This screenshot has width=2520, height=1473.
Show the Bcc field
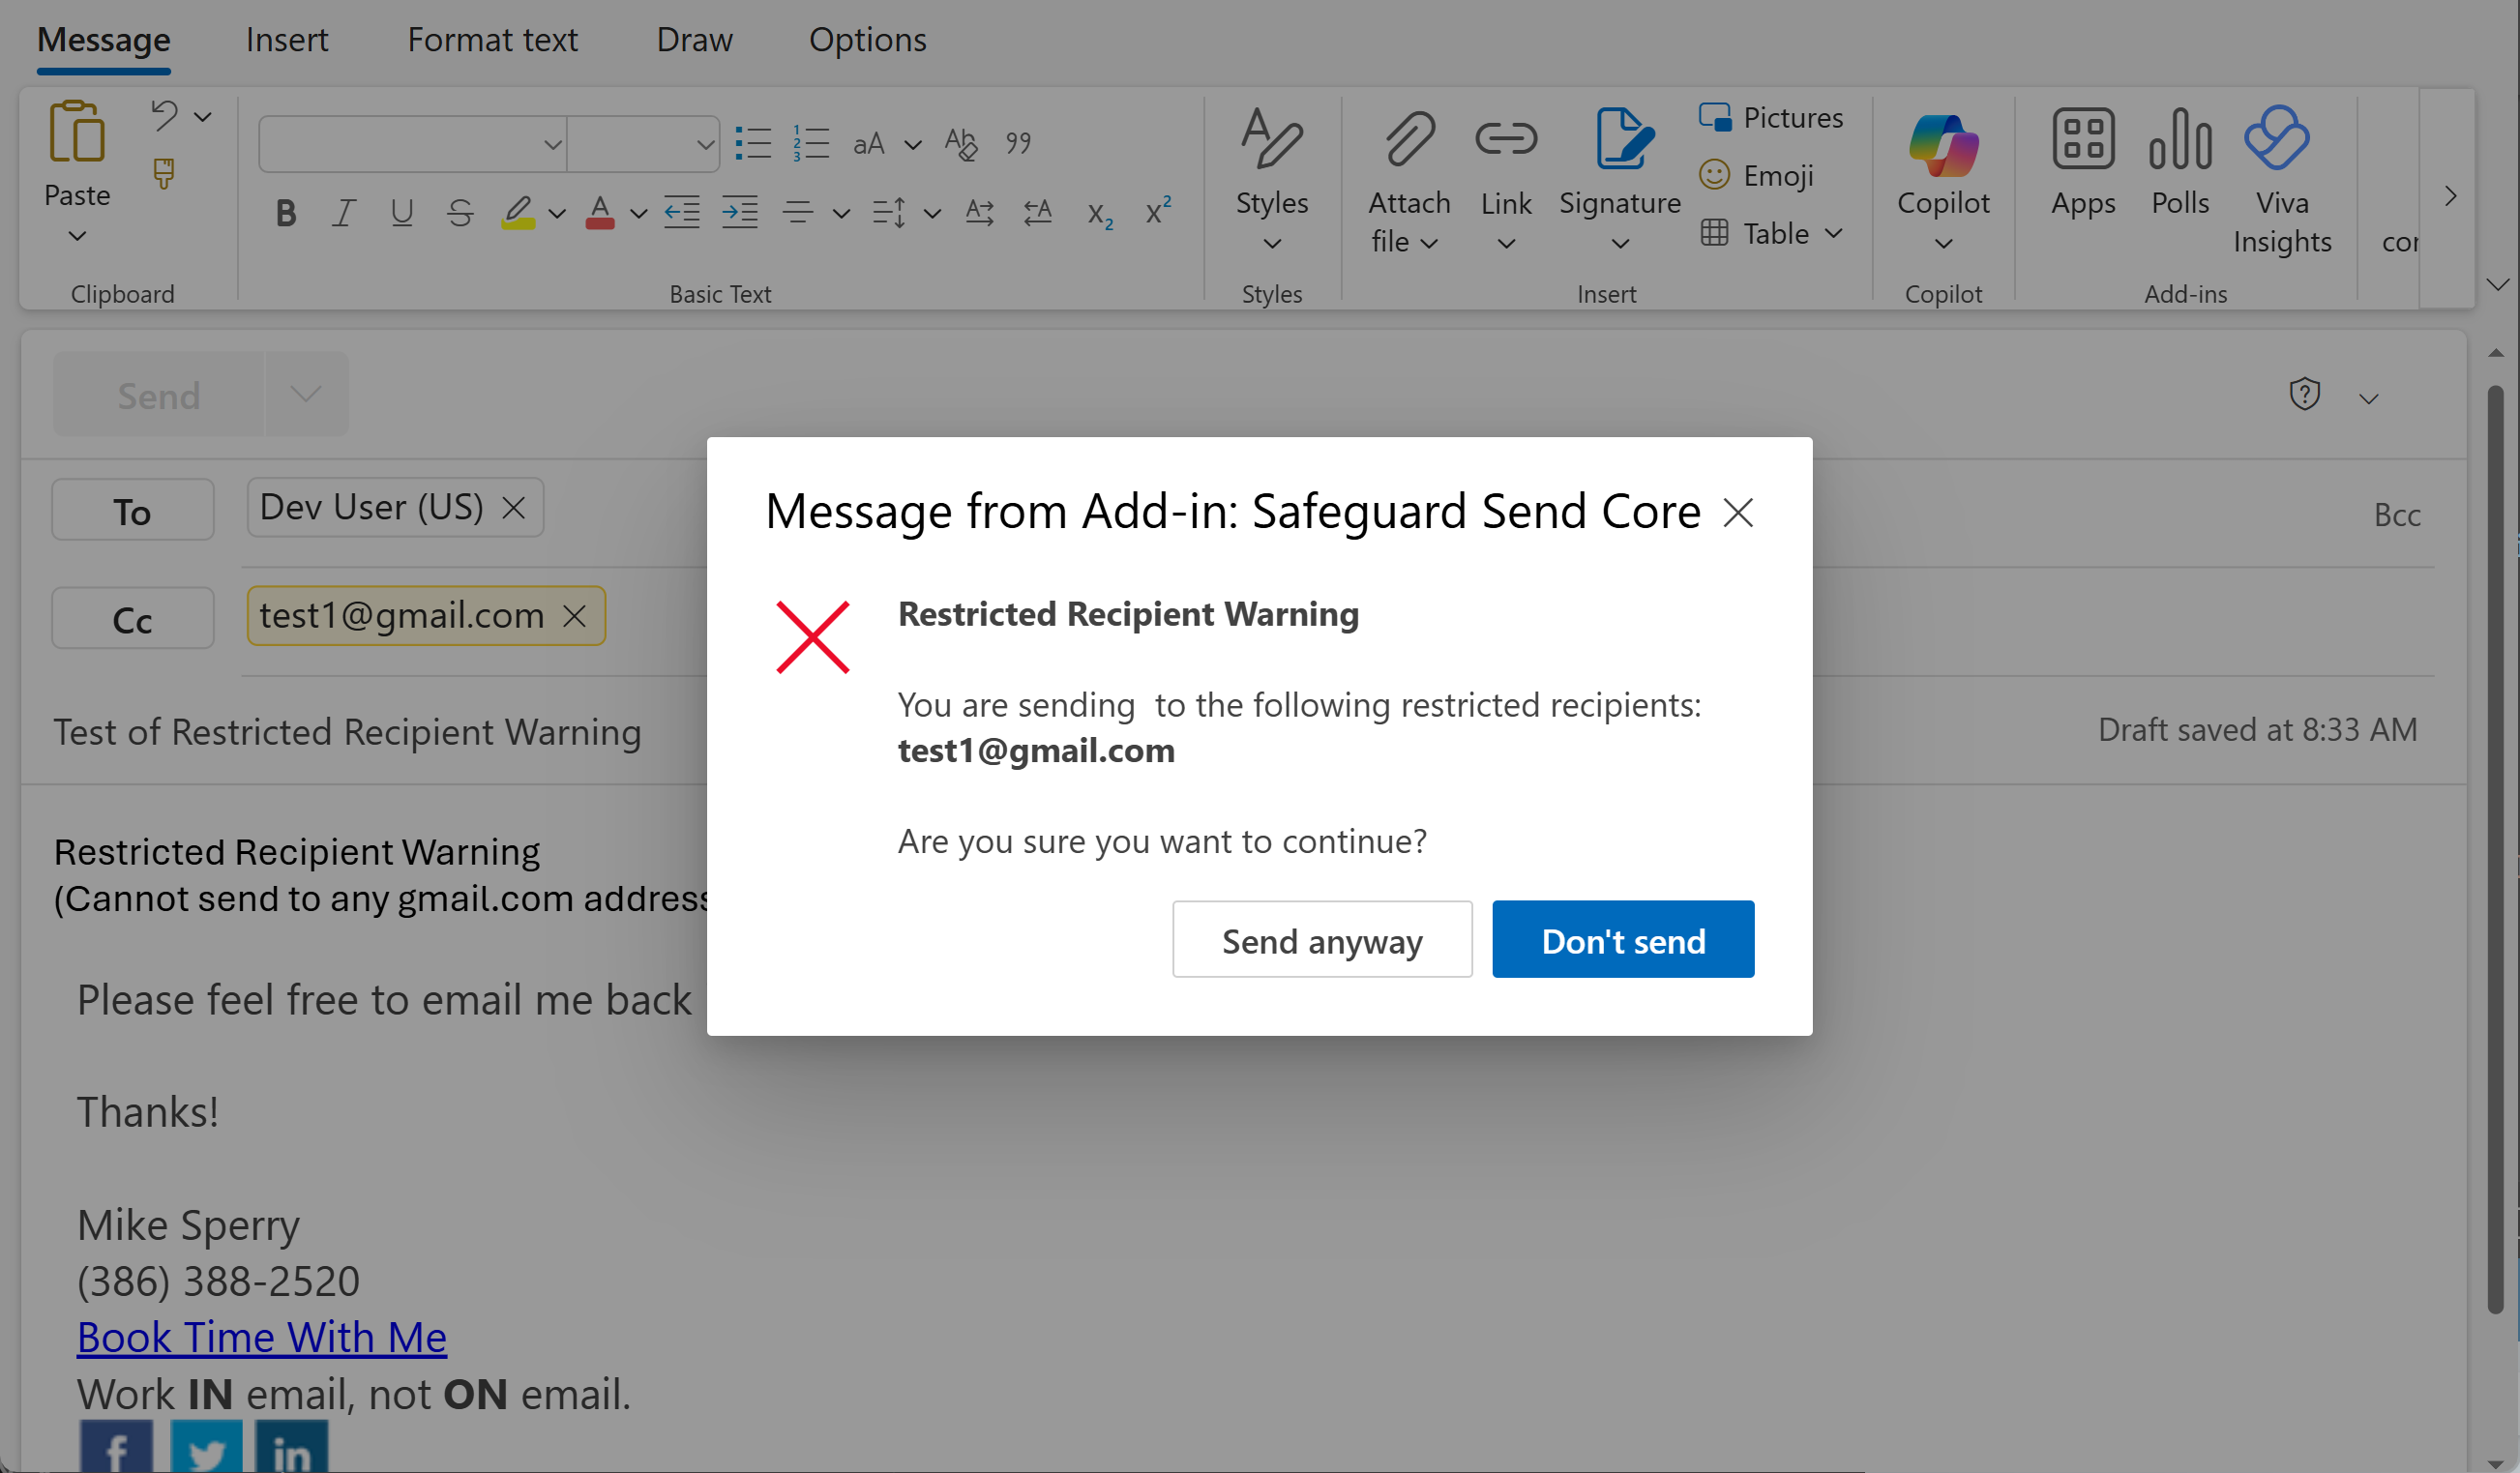click(2397, 515)
